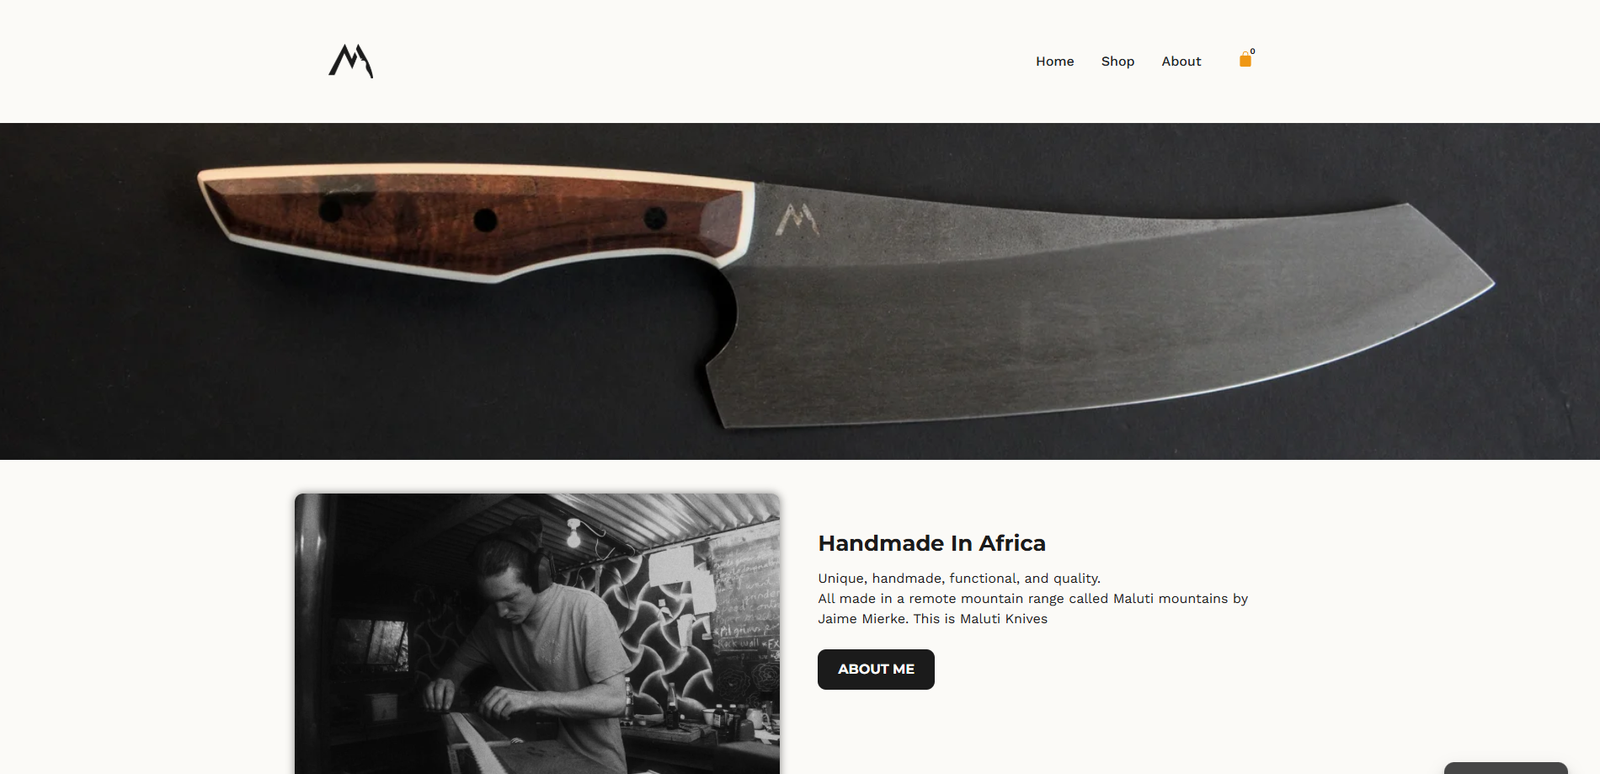Go to the Home page
Viewport: 1600px width, 774px height.
[1054, 61]
